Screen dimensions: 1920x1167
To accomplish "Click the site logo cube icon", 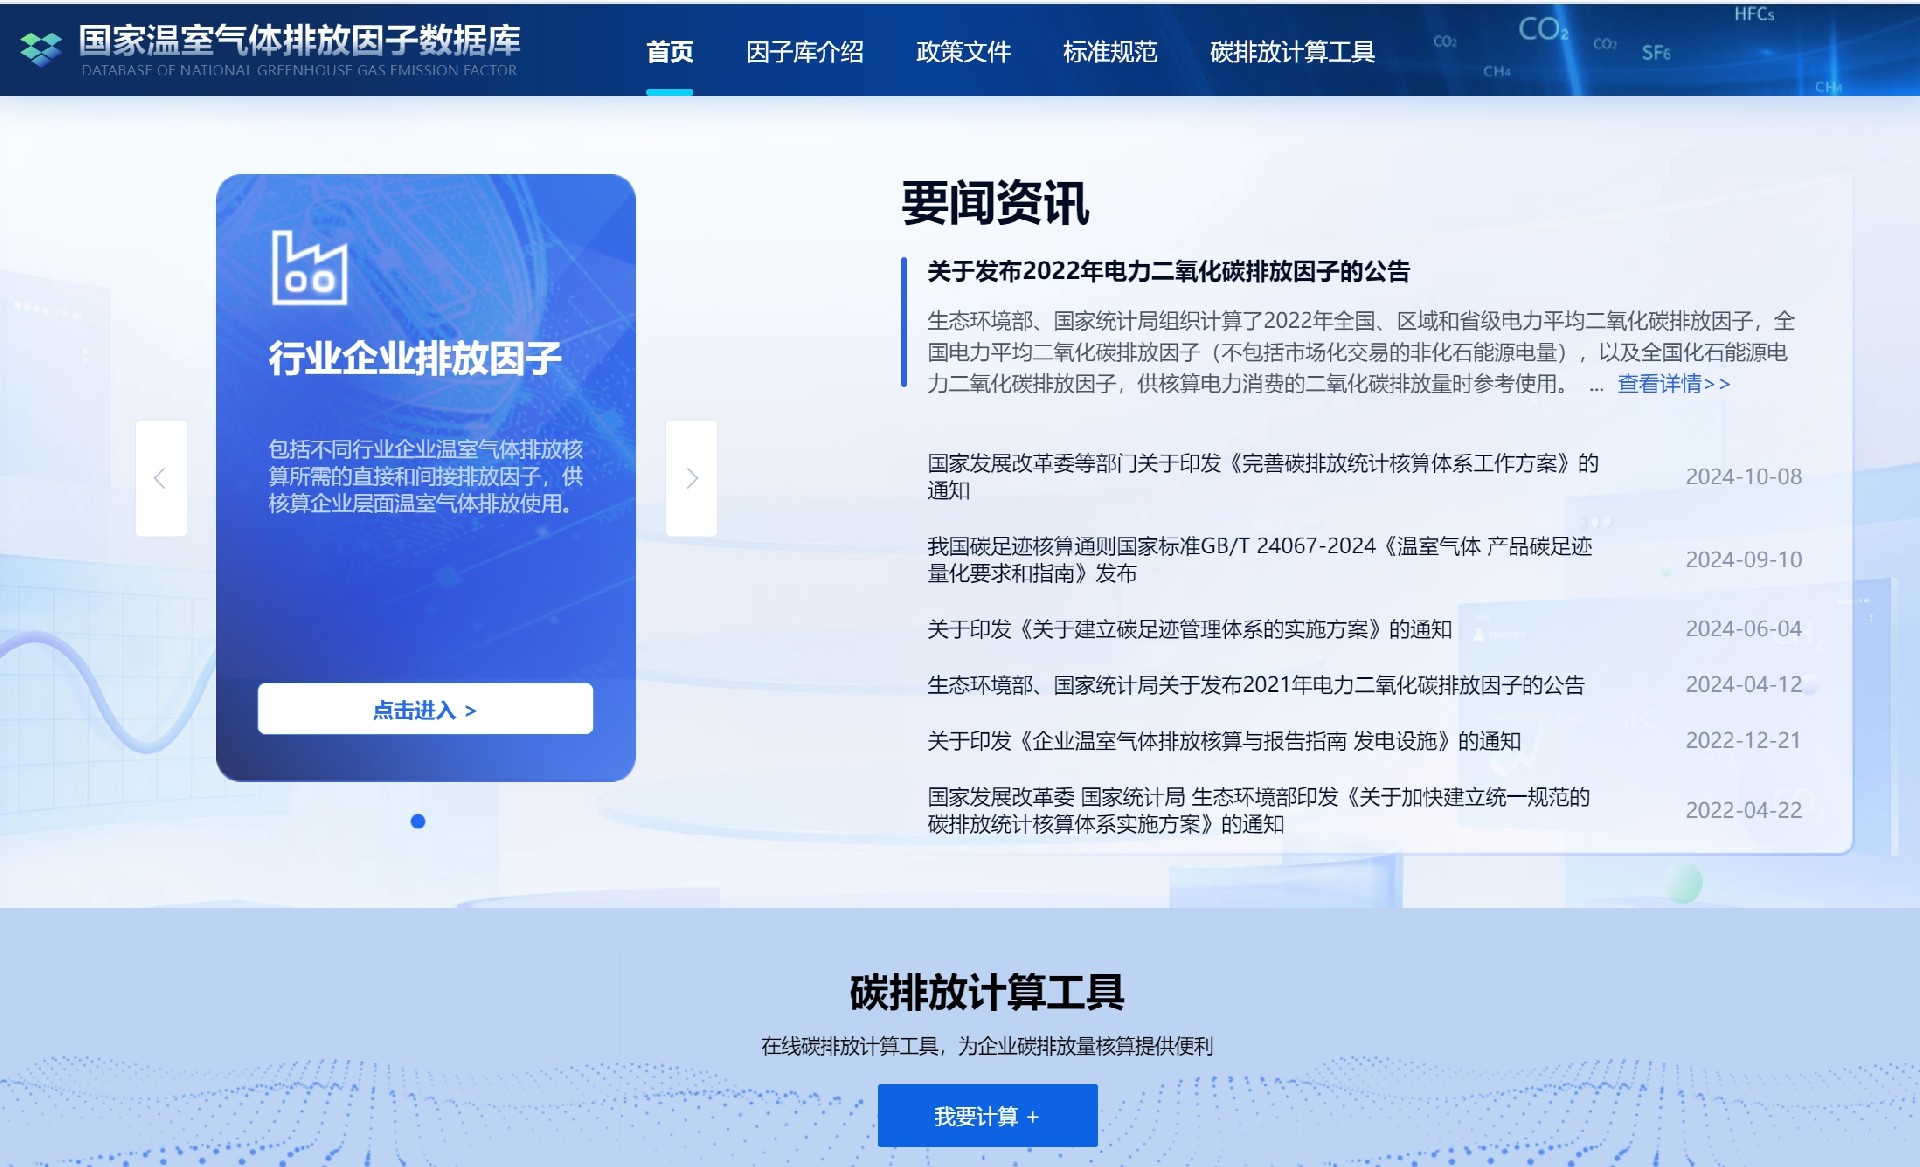I will tap(41, 48).
